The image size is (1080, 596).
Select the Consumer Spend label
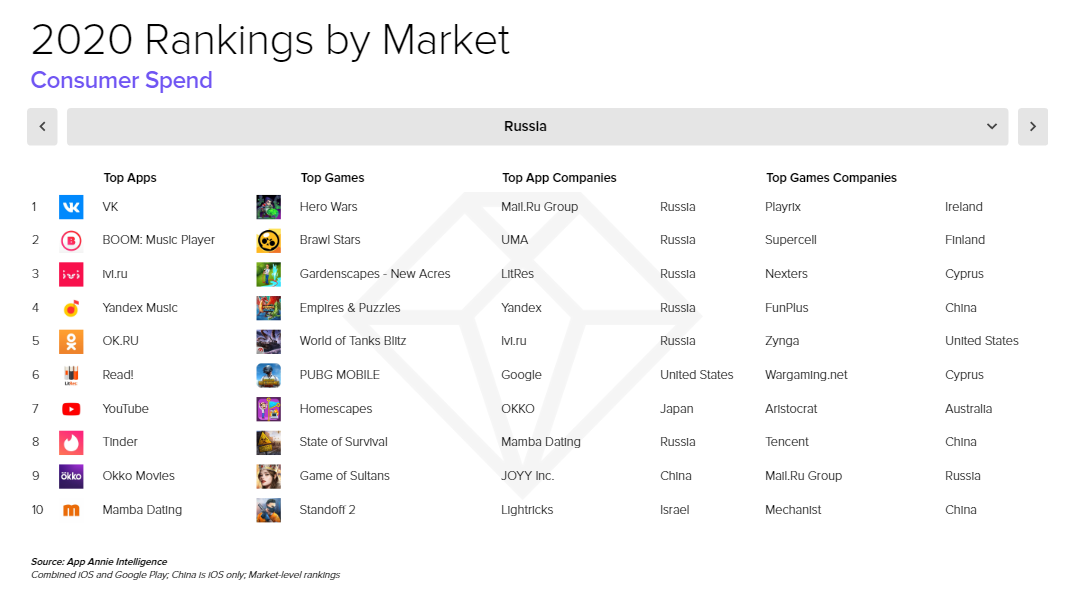point(121,80)
